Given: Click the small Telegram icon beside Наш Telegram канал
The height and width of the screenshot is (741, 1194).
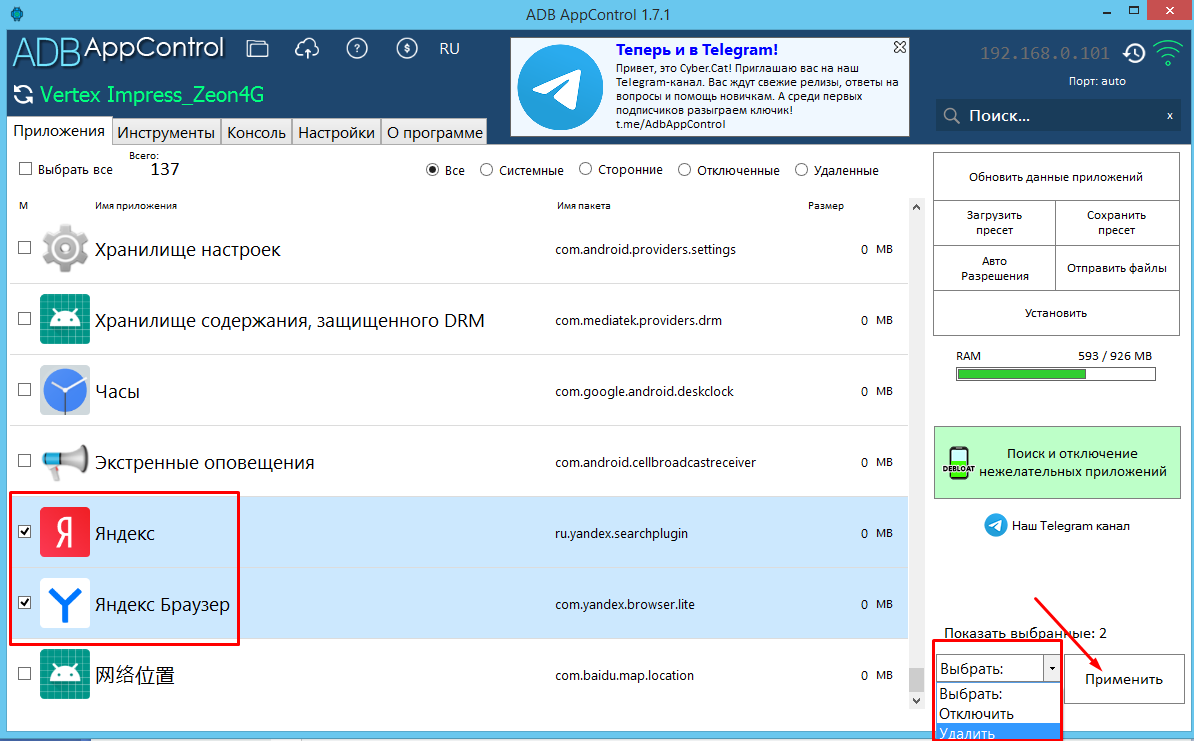Looking at the screenshot, I should [x=995, y=525].
